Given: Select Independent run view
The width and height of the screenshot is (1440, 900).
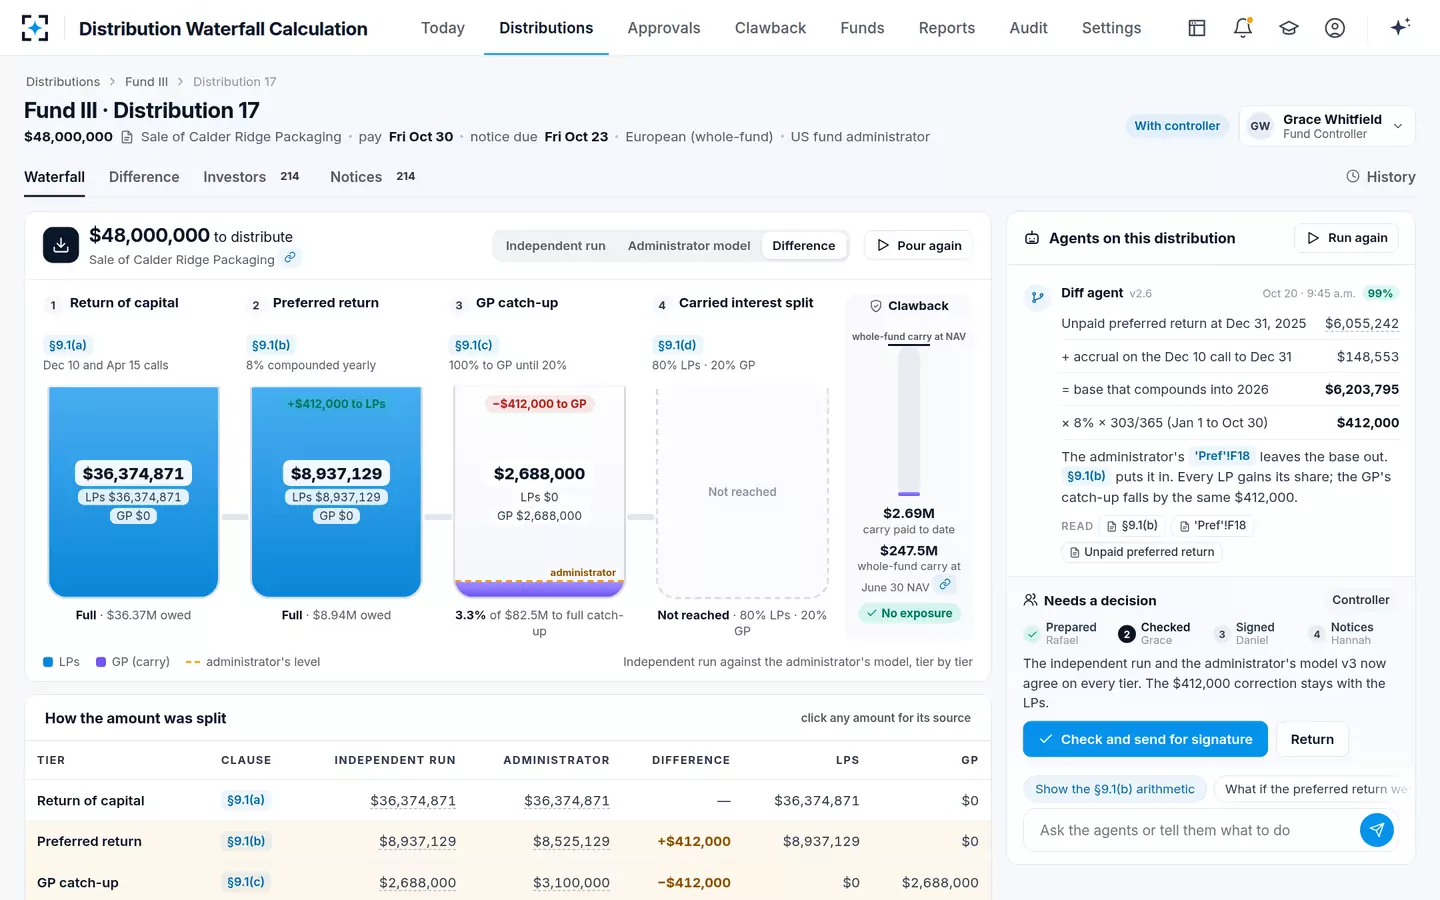Looking at the screenshot, I should click(556, 246).
